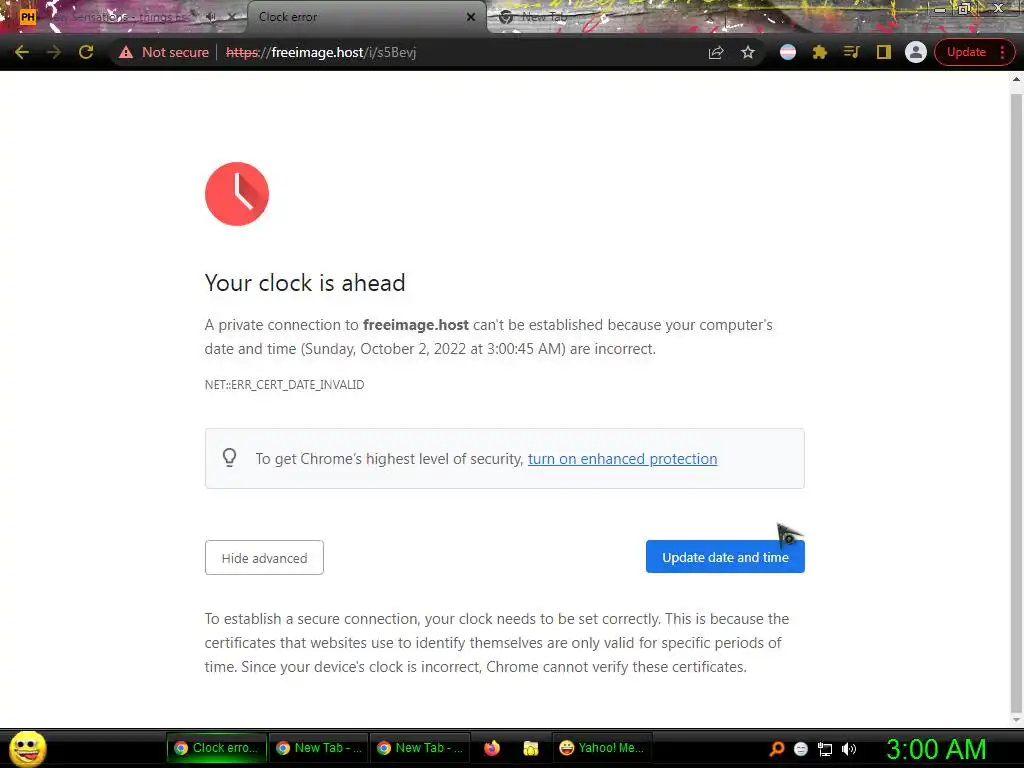Open Yahoo! Messenger taskbar window

[x=602, y=748]
